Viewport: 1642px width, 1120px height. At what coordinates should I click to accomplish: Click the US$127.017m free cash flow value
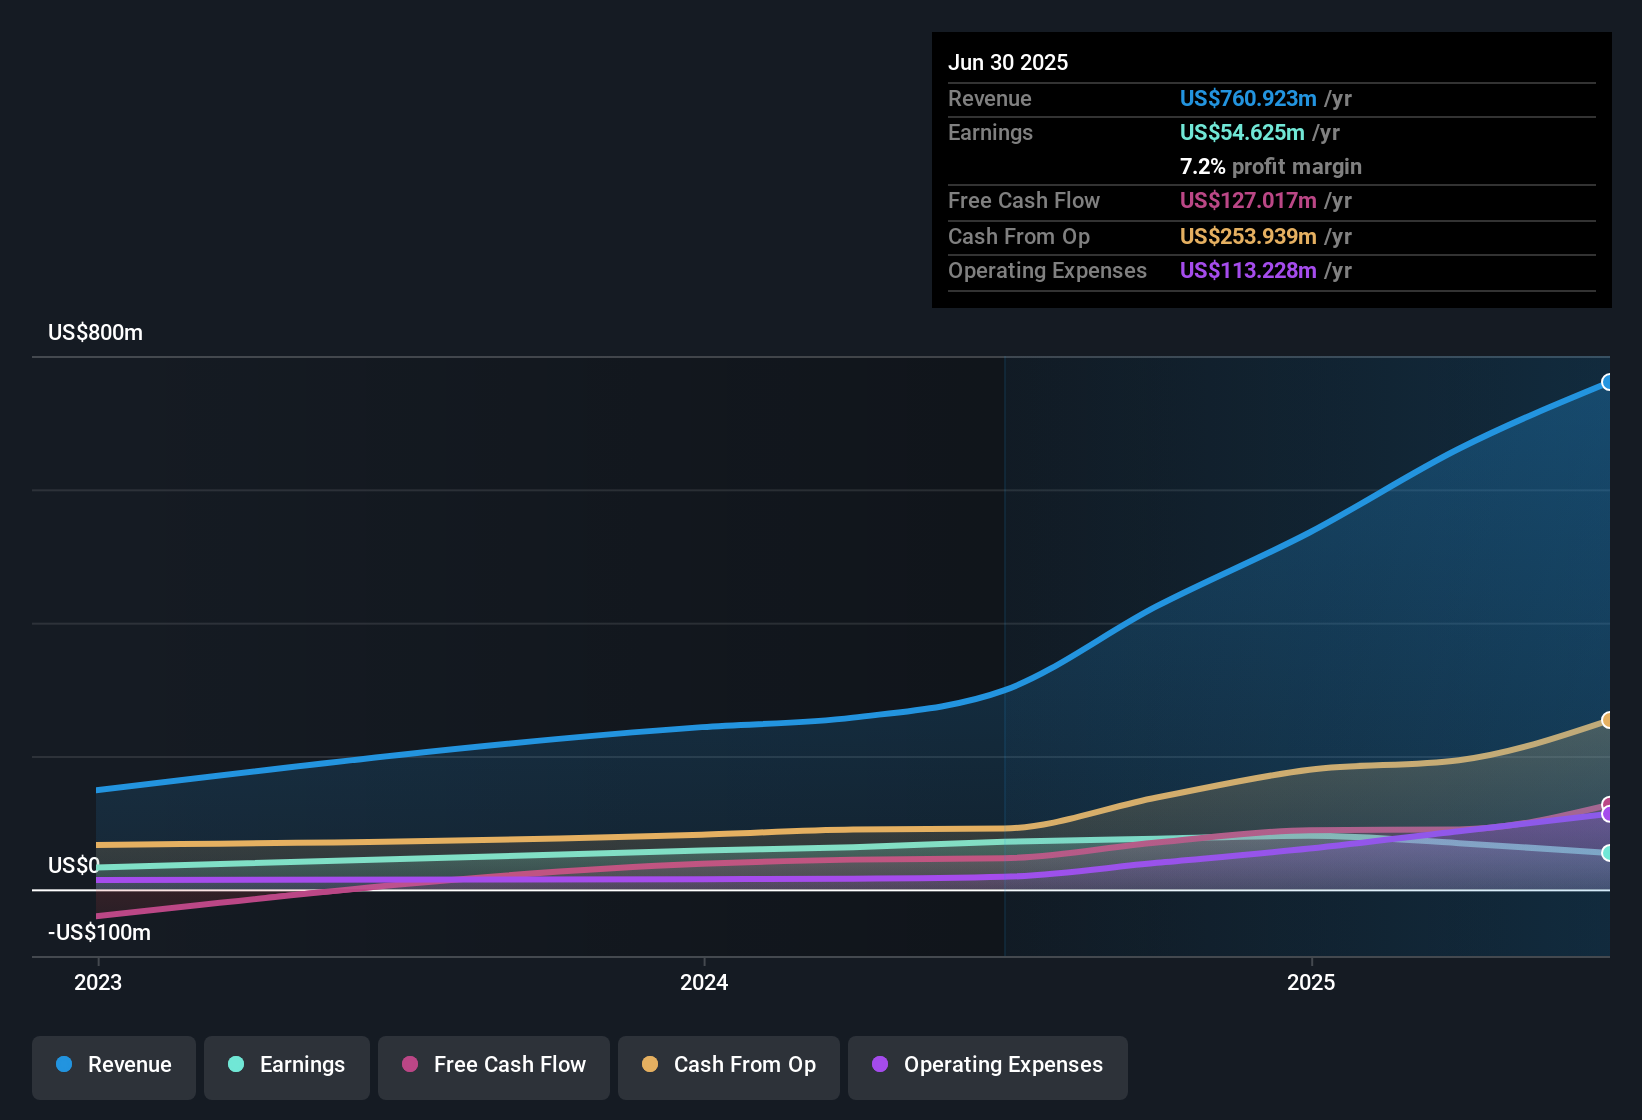[1248, 200]
